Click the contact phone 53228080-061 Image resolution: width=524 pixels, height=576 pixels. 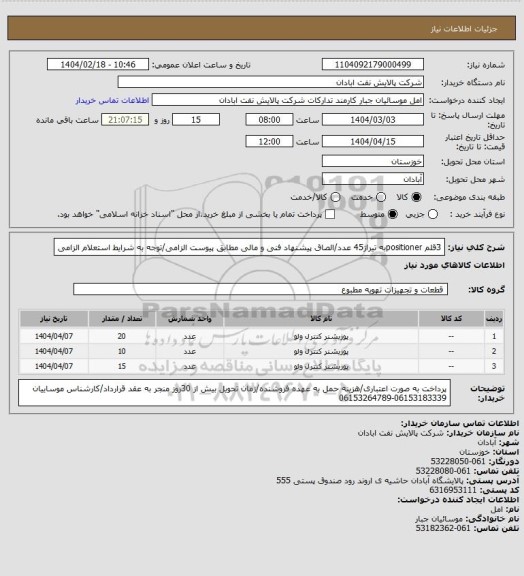click(x=443, y=471)
